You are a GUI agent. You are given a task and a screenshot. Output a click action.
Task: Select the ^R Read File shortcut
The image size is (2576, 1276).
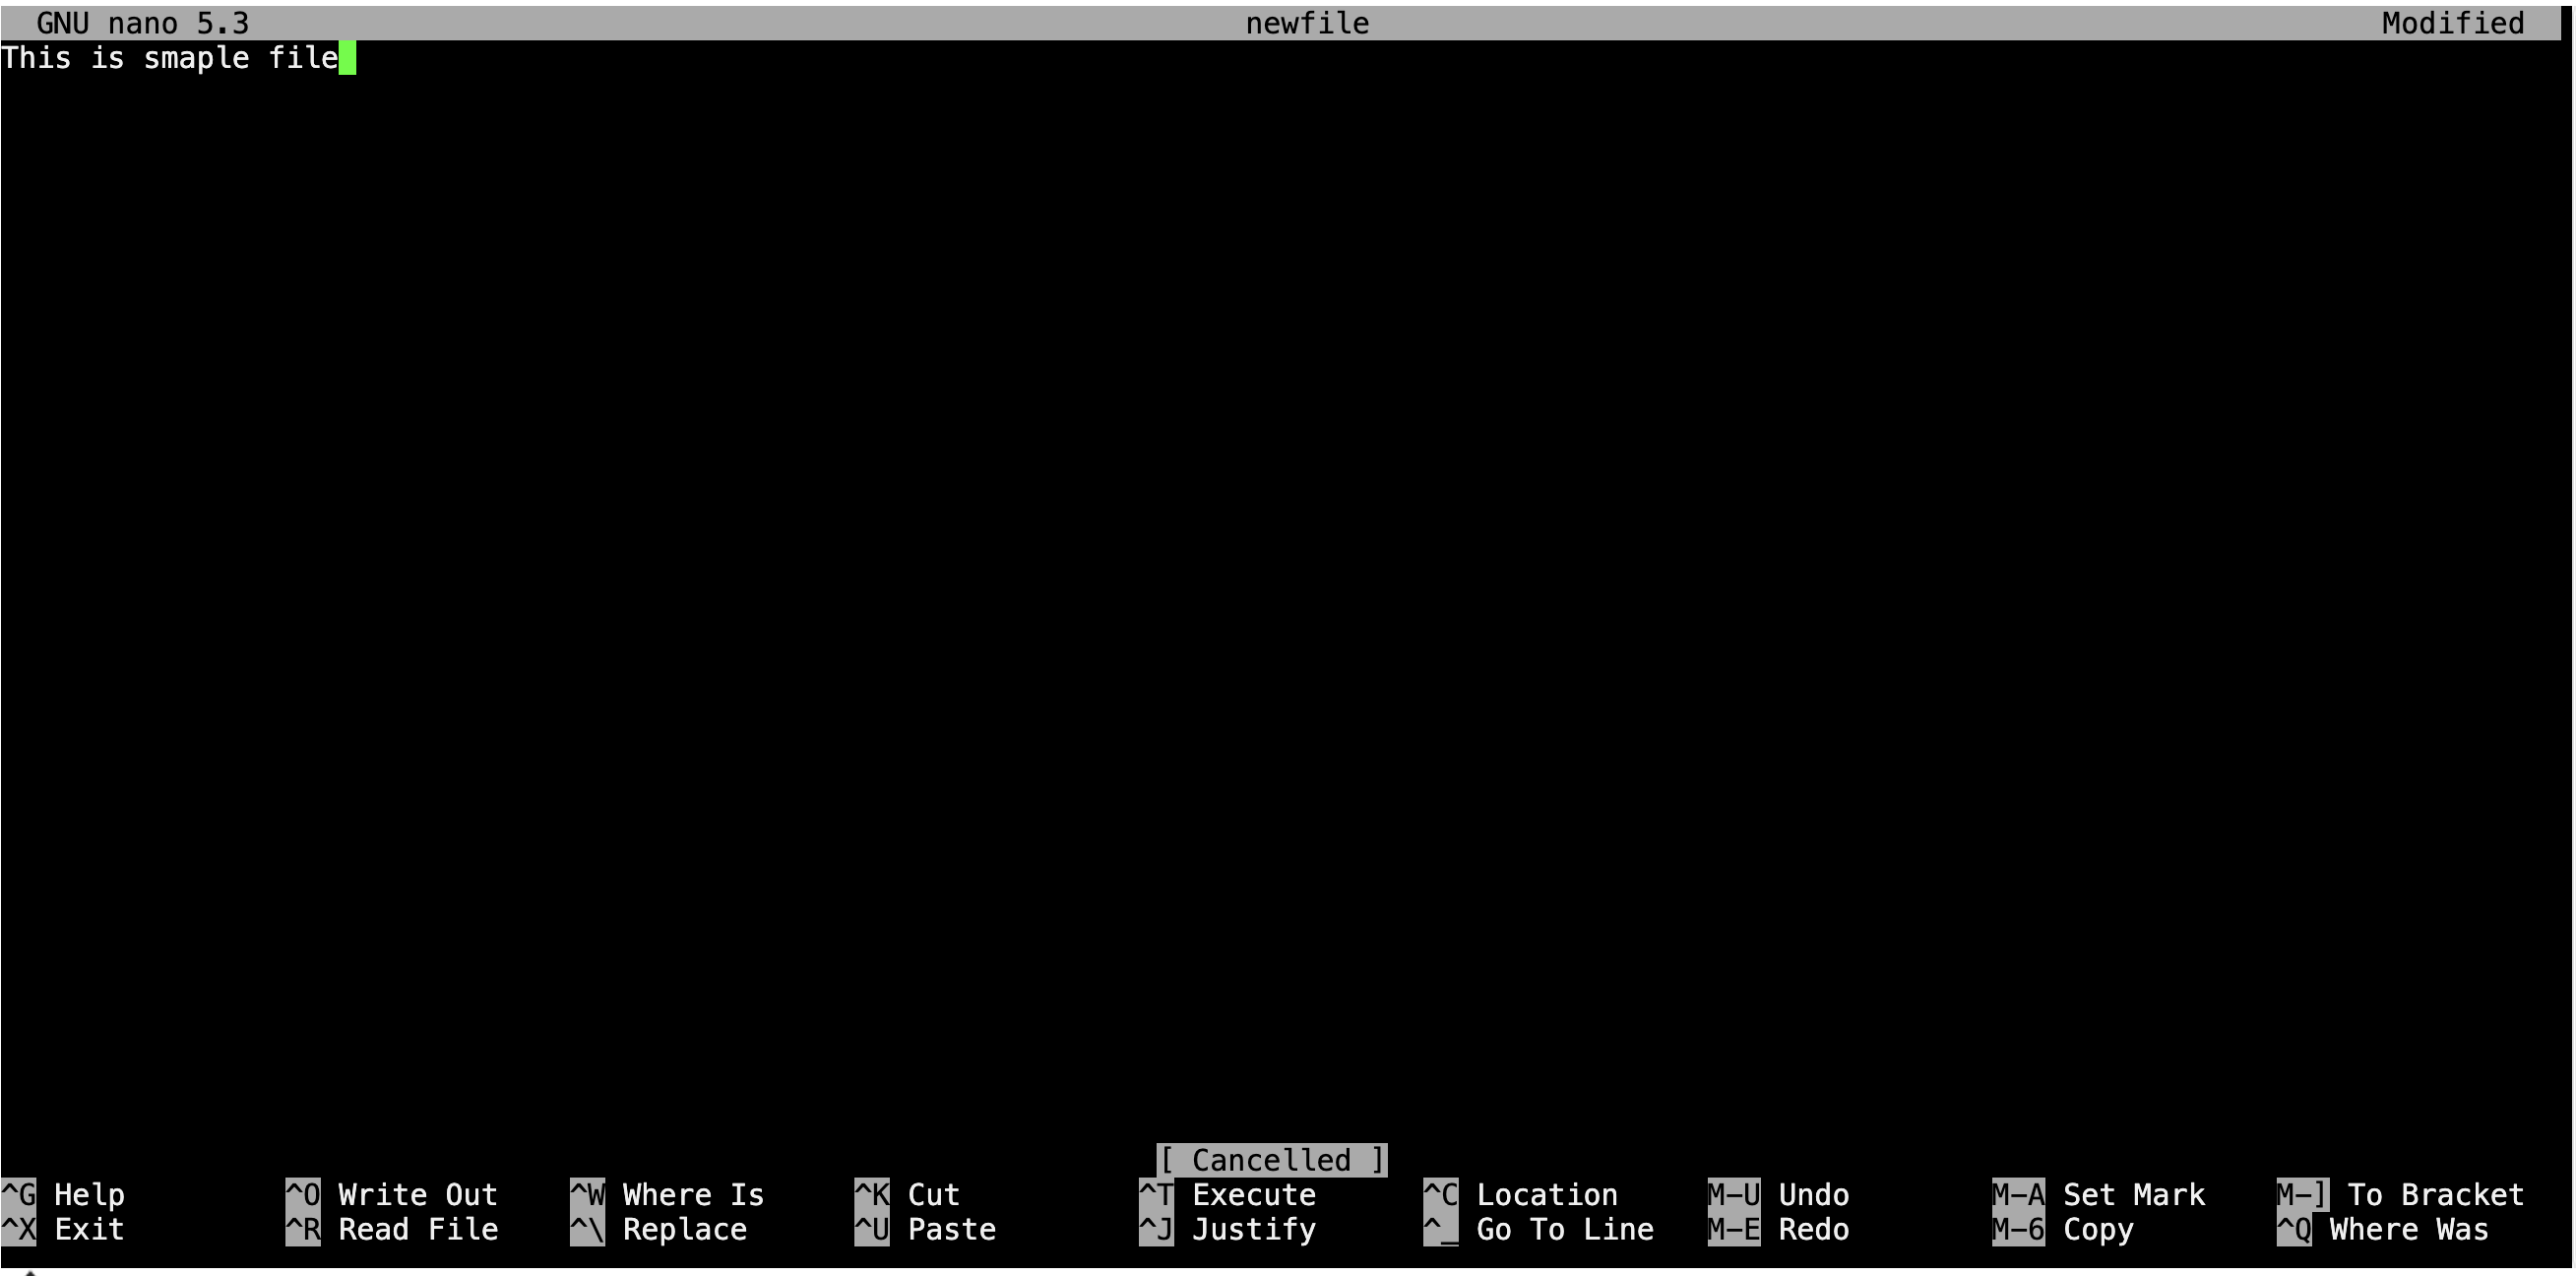(x=391, y=1229)
